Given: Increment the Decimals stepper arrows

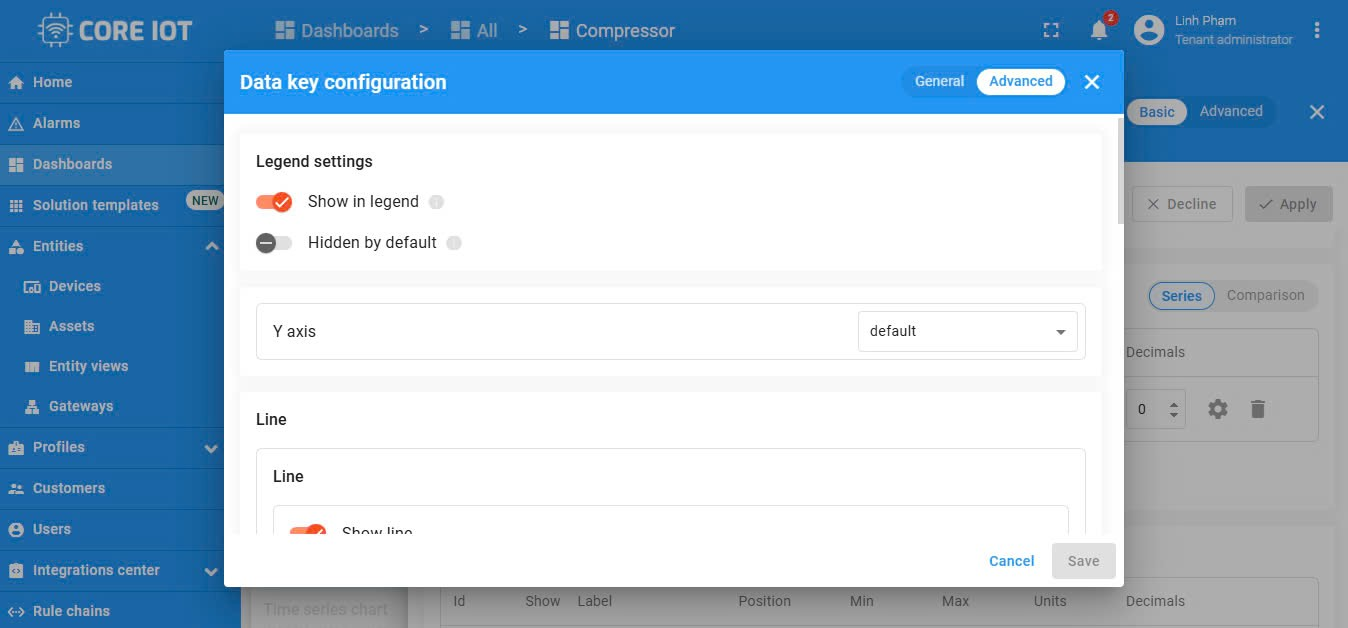Looking at the screenshot, I should point(1174,403).
